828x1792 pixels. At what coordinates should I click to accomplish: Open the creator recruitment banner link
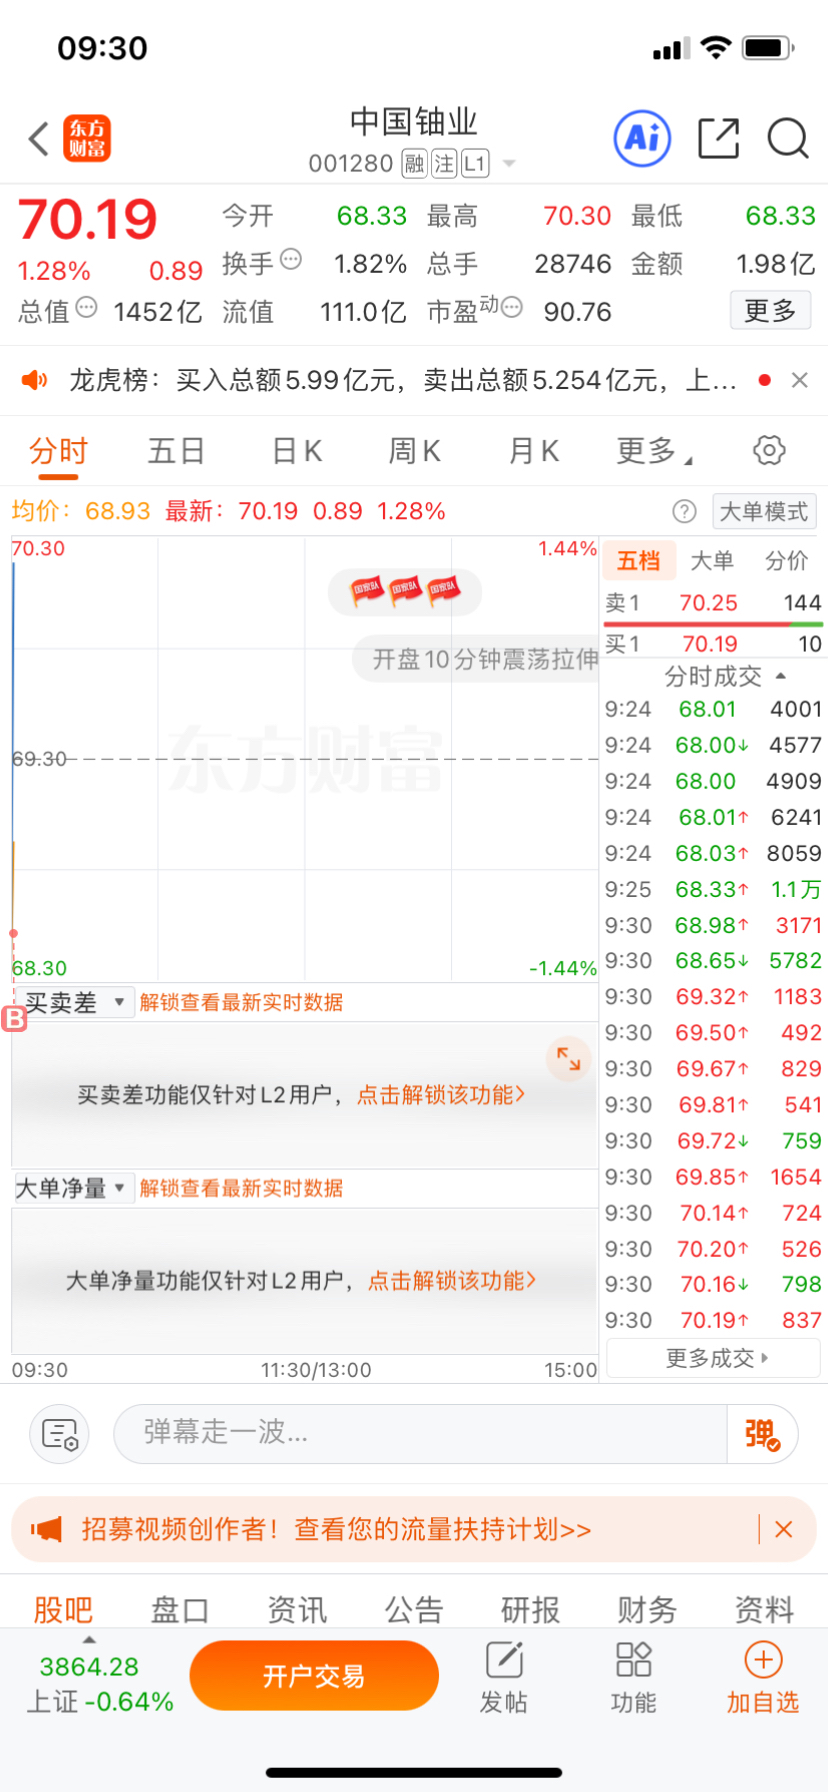point(336,1529)
